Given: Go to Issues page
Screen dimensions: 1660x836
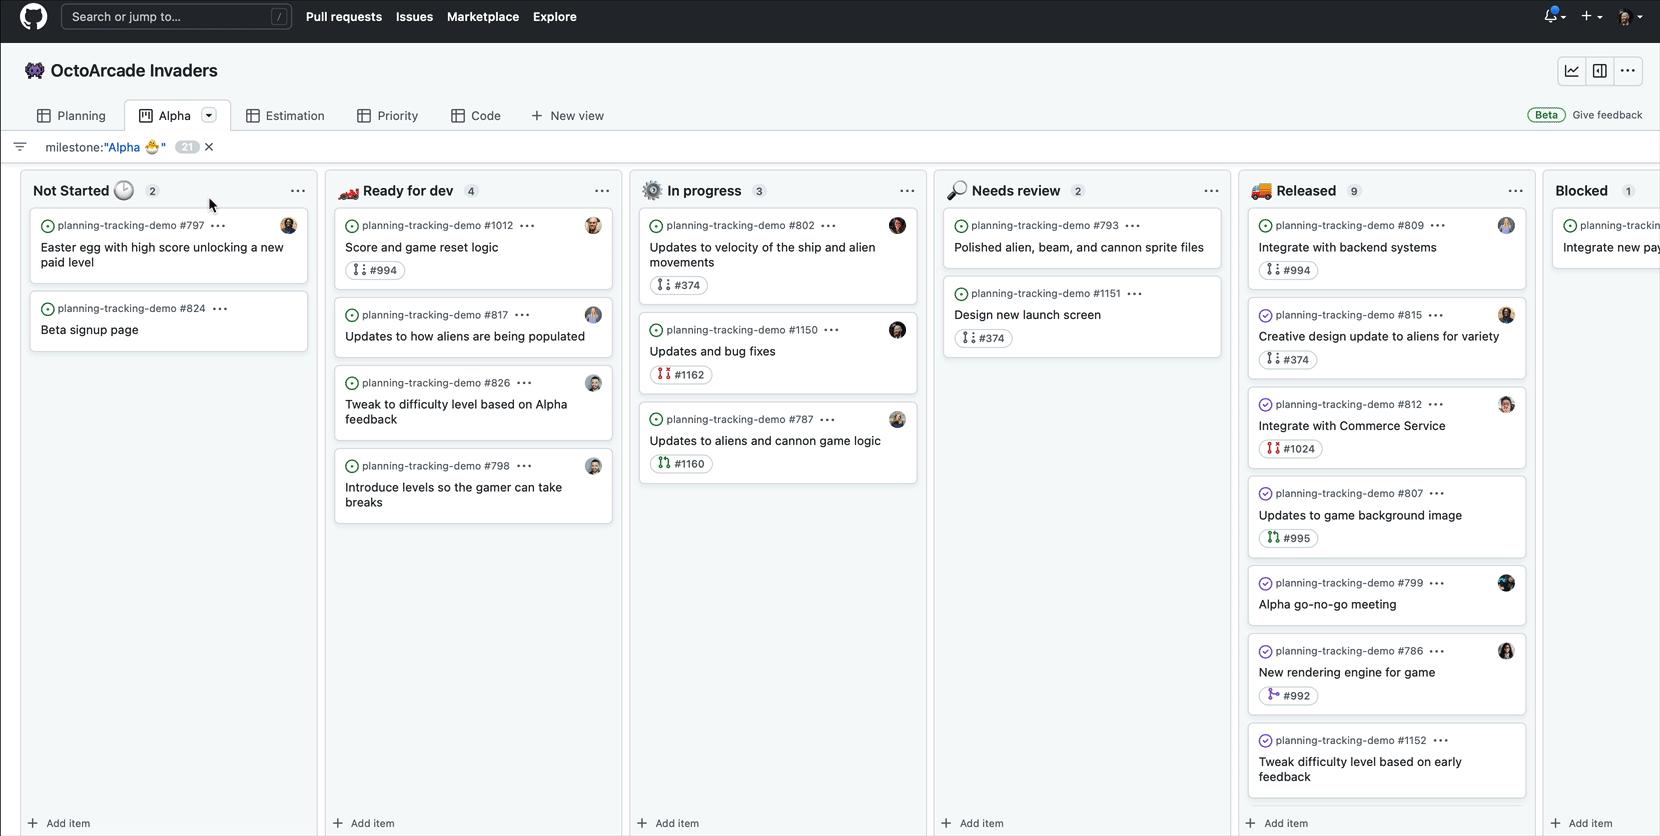Looking at the screenshot, I should pyautogui.click(x=414, y=17).
